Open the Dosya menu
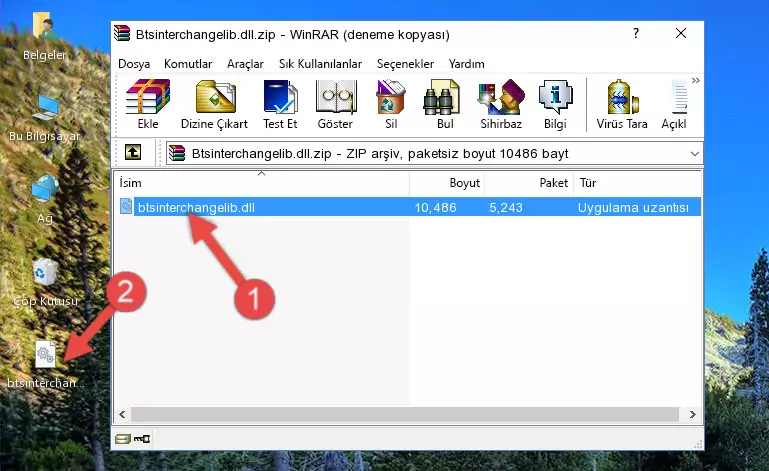 pos(134,64)
